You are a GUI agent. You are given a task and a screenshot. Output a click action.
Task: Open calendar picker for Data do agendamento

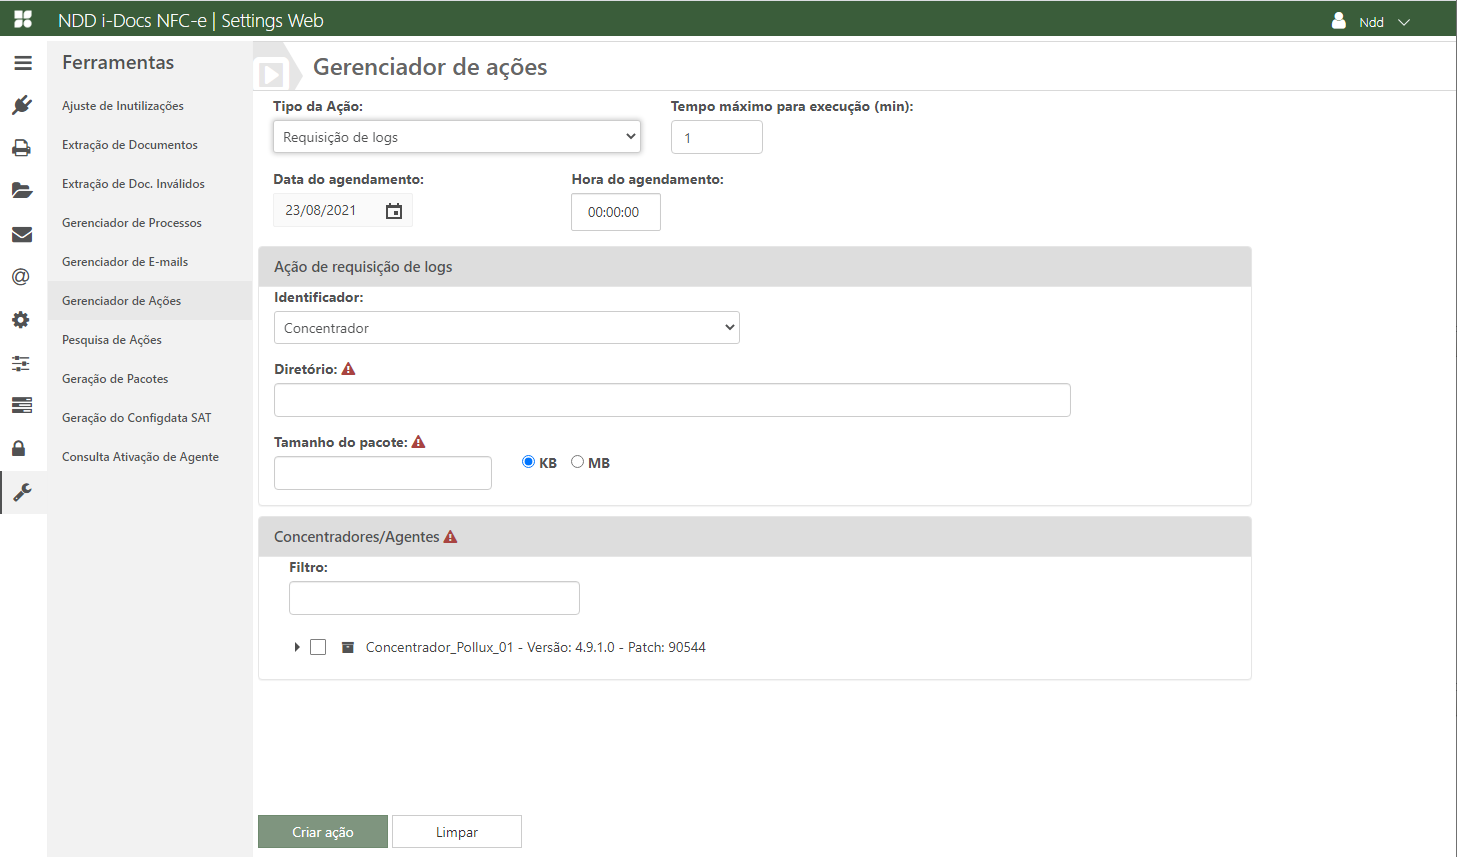(394, 211)
